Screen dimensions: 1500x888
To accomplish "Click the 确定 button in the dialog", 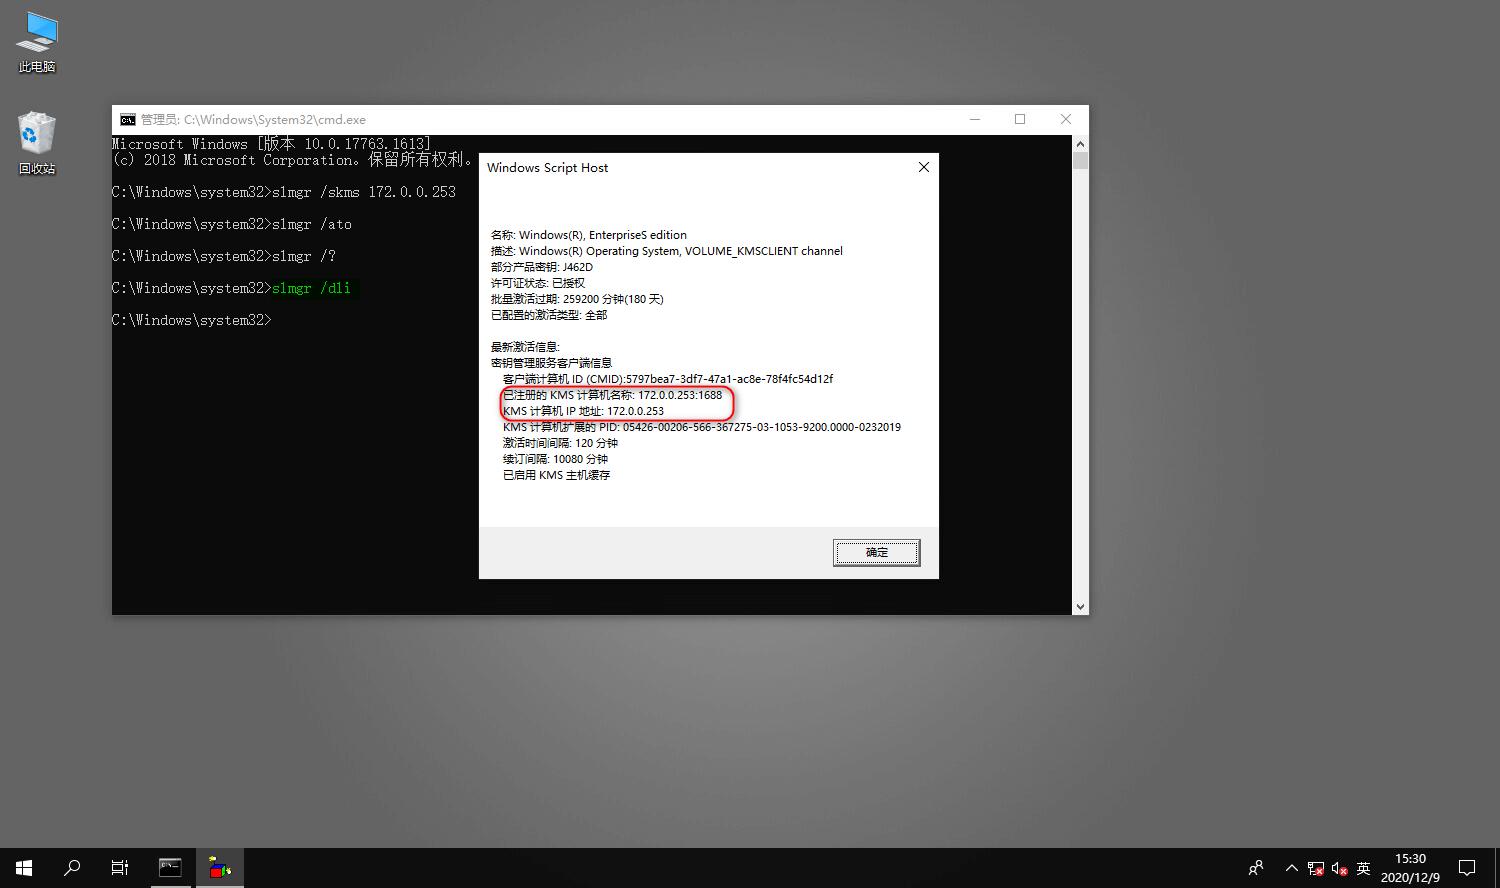I will pyautogui.click(x=876, y=552).
